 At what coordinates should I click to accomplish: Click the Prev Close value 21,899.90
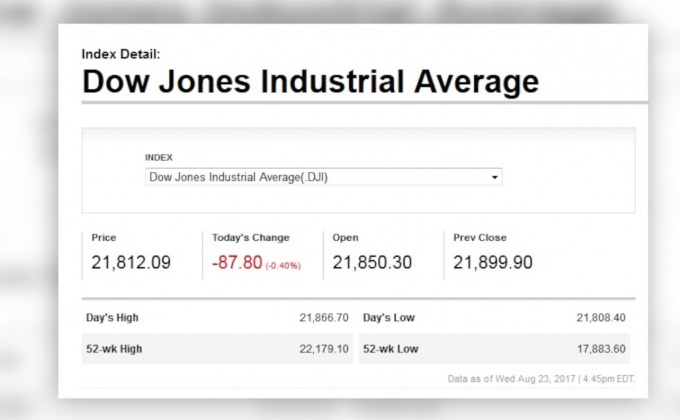coord(493,263)
